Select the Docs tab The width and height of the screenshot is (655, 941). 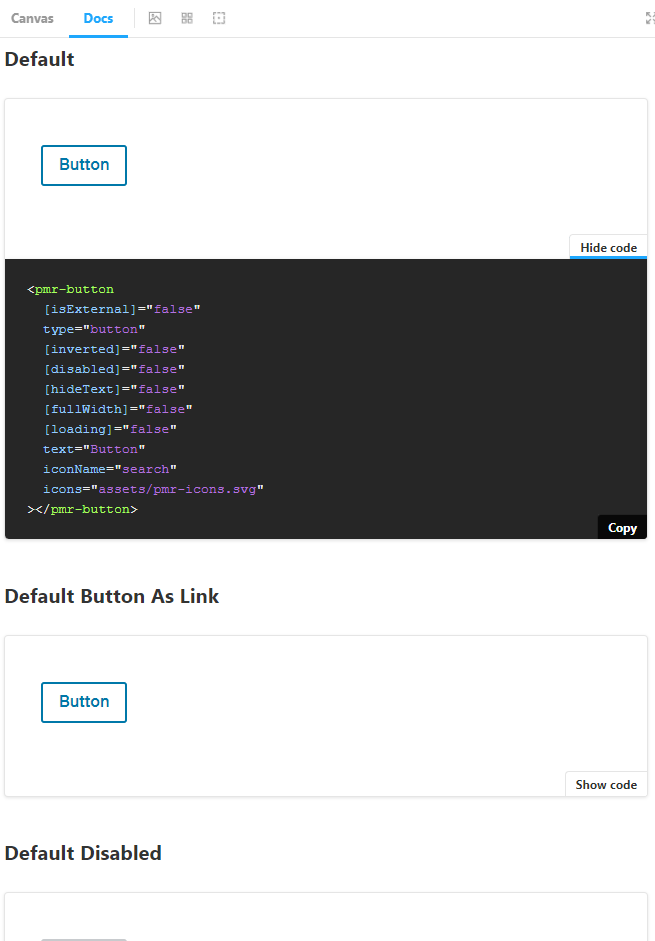point(97,18)
